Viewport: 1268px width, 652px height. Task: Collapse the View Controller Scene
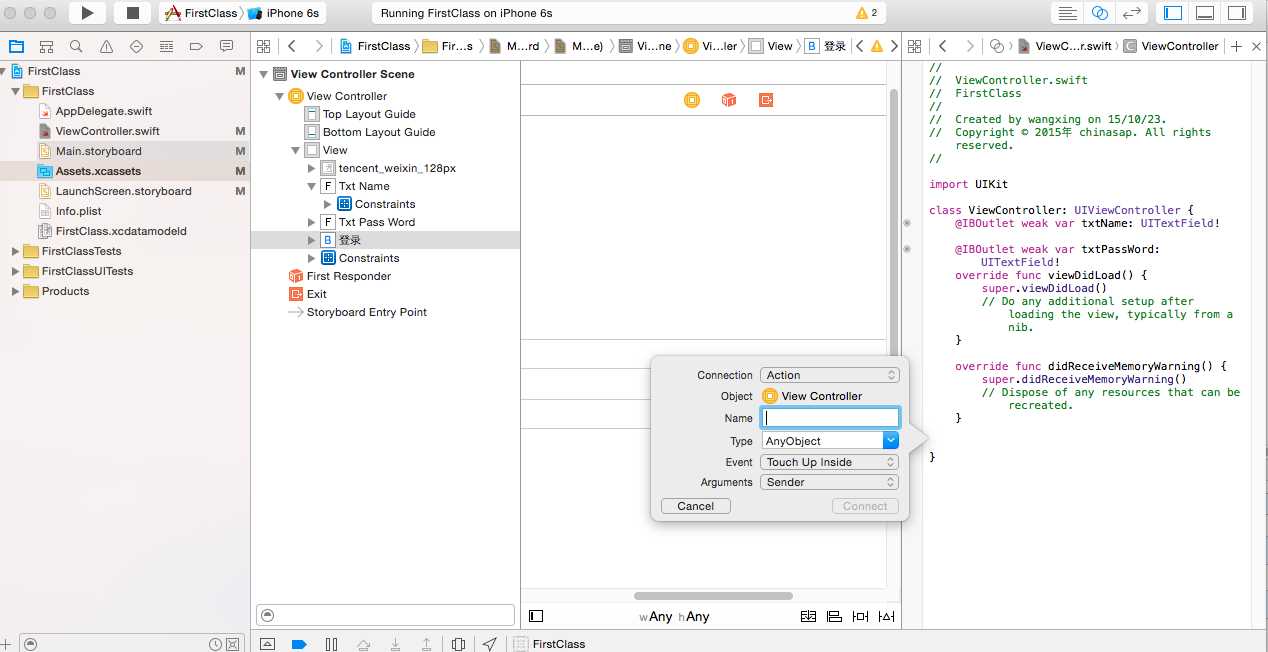click(x=264, y=74)
